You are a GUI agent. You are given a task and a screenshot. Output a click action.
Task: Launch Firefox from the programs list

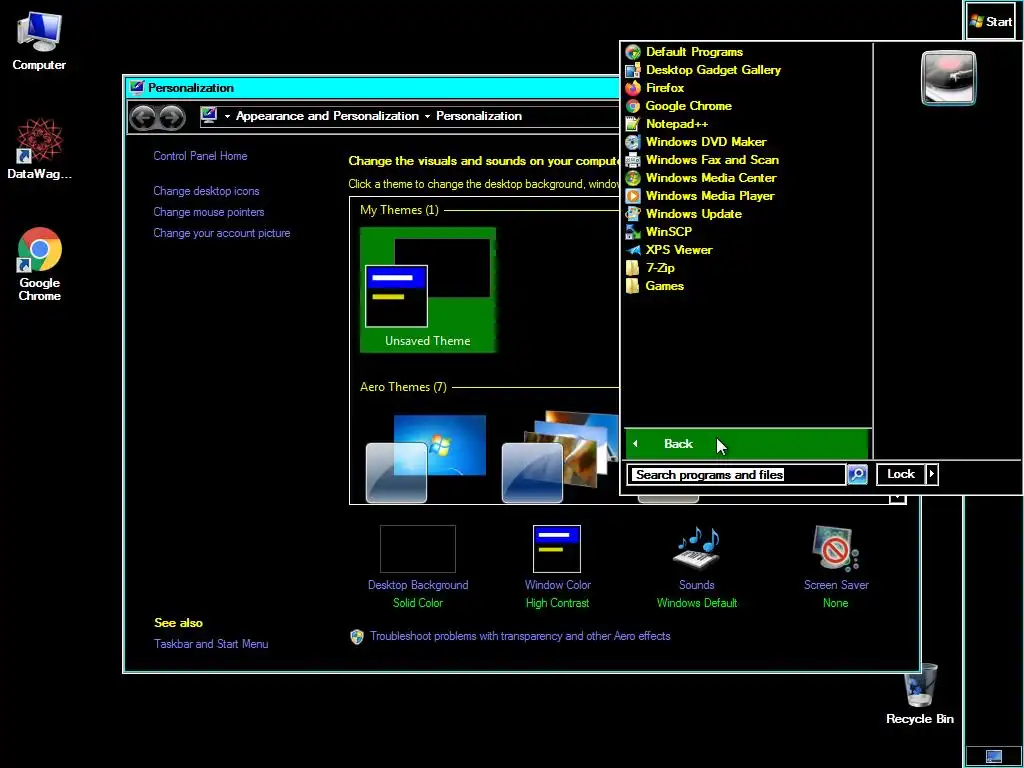tap(654, 88)
